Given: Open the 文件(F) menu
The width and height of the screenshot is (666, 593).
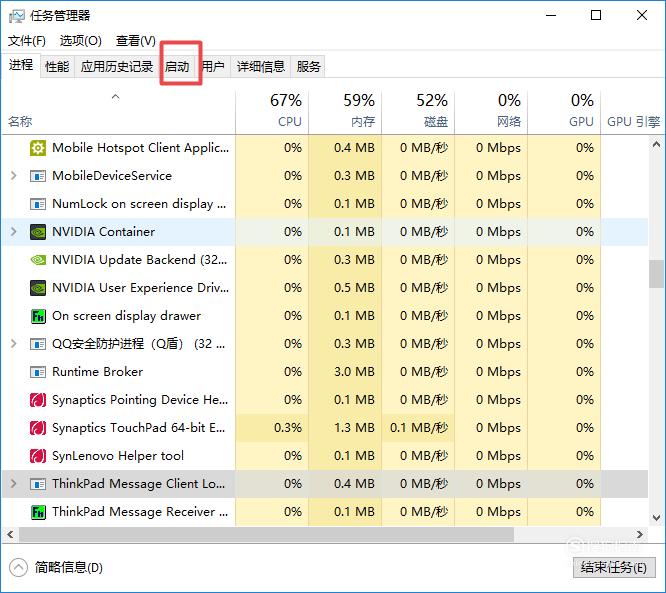Looking at the screenshot, I should coord(27,41).
